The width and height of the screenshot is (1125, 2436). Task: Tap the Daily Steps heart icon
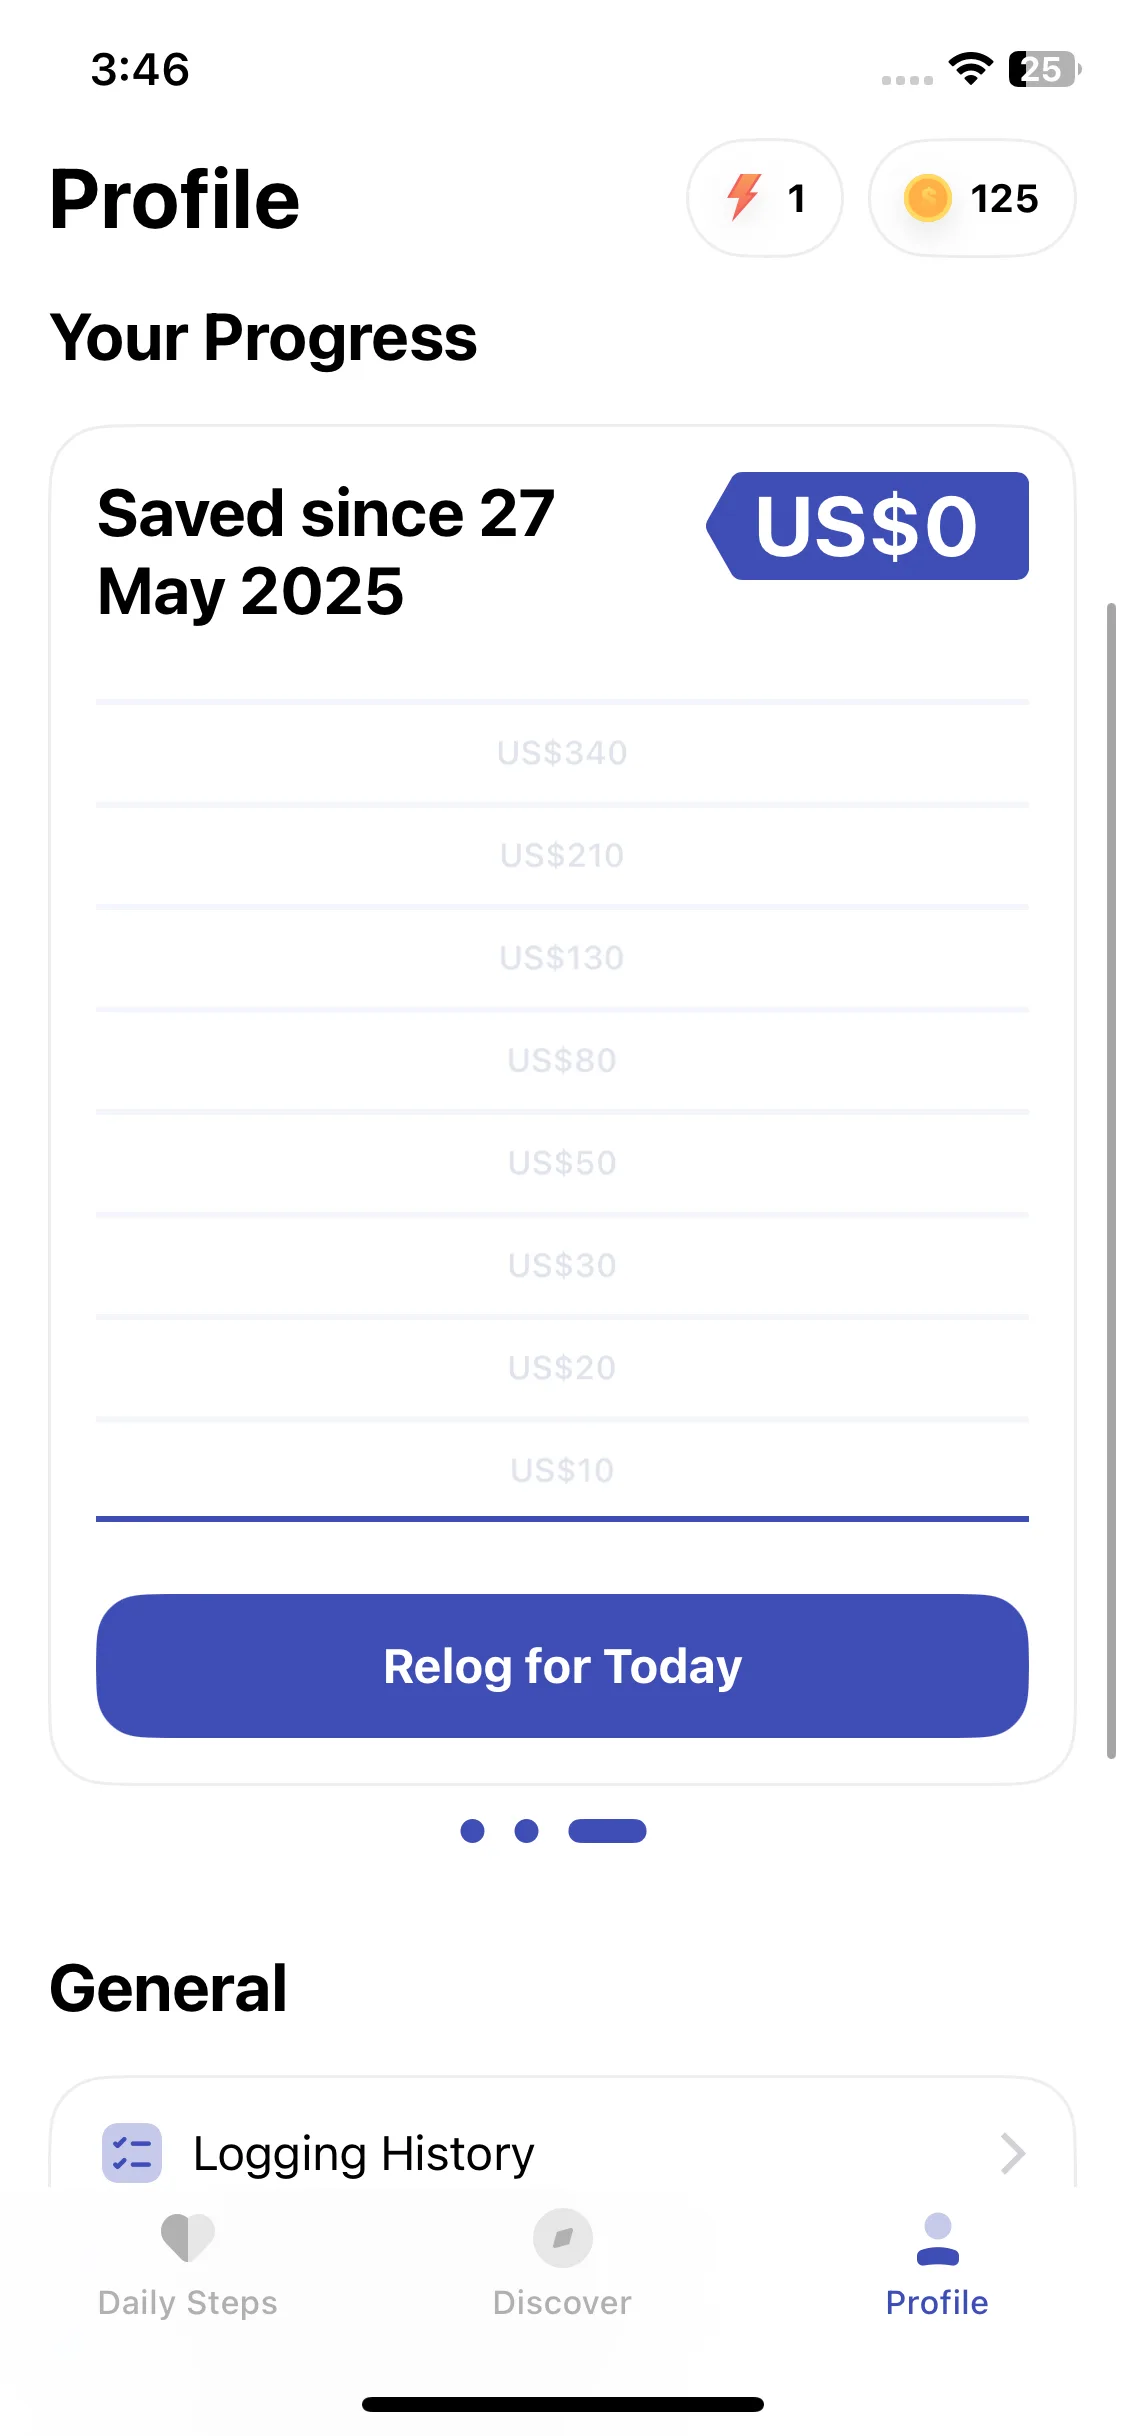click(x=187, y=2238)
